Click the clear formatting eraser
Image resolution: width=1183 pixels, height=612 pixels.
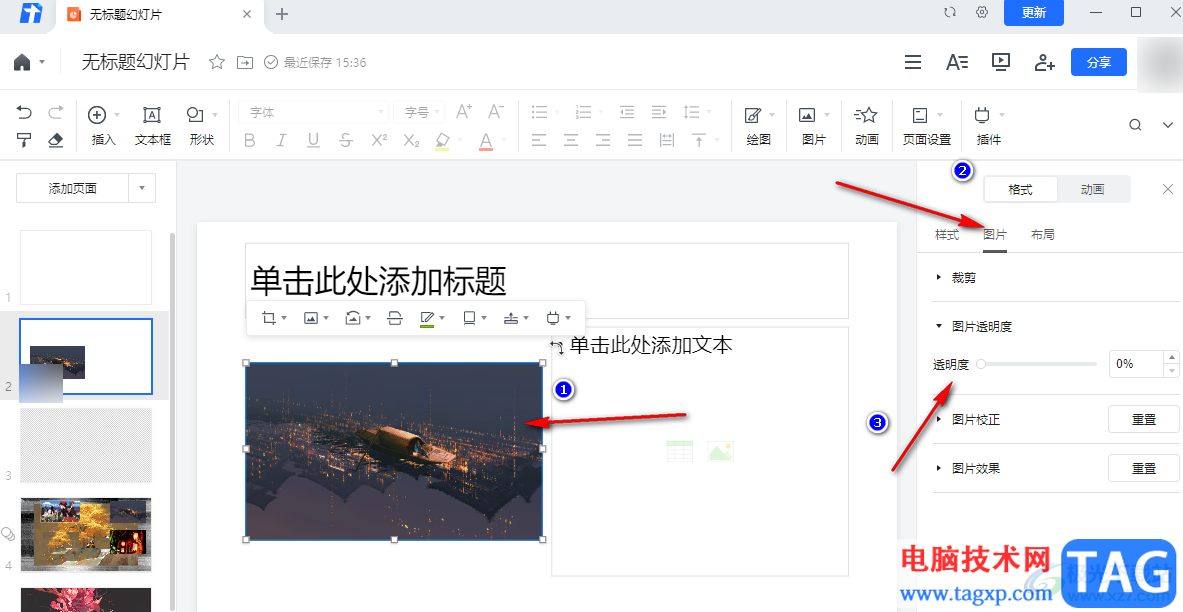coord(56,140)
